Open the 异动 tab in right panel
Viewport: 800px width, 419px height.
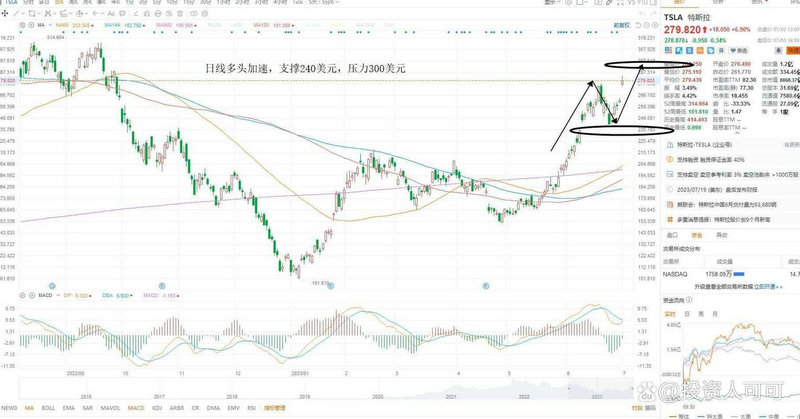coord(721,235)
